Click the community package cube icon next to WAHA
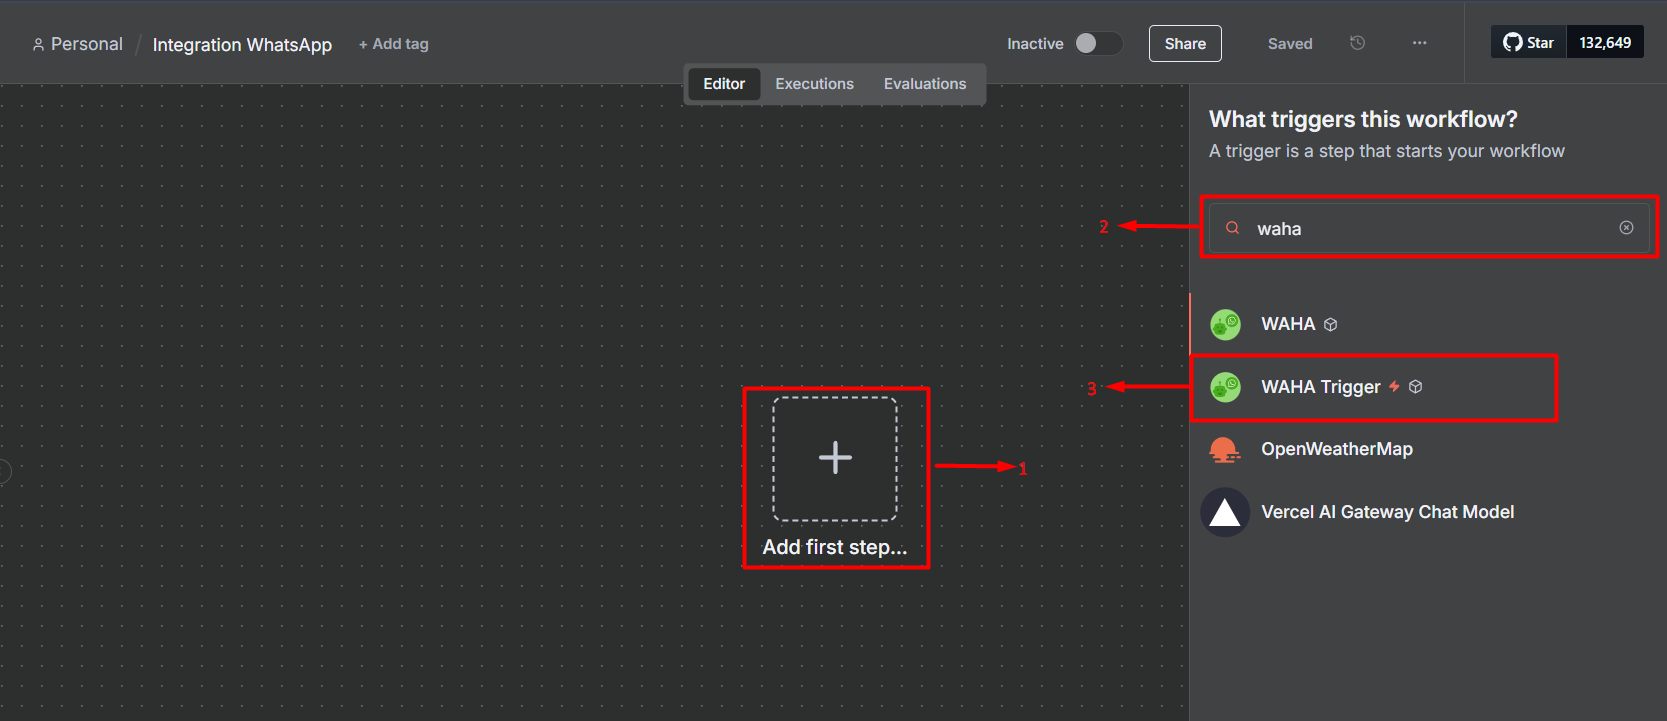Image resolution: width=1667 pixels, height=721 pixels. [1330, 325]
